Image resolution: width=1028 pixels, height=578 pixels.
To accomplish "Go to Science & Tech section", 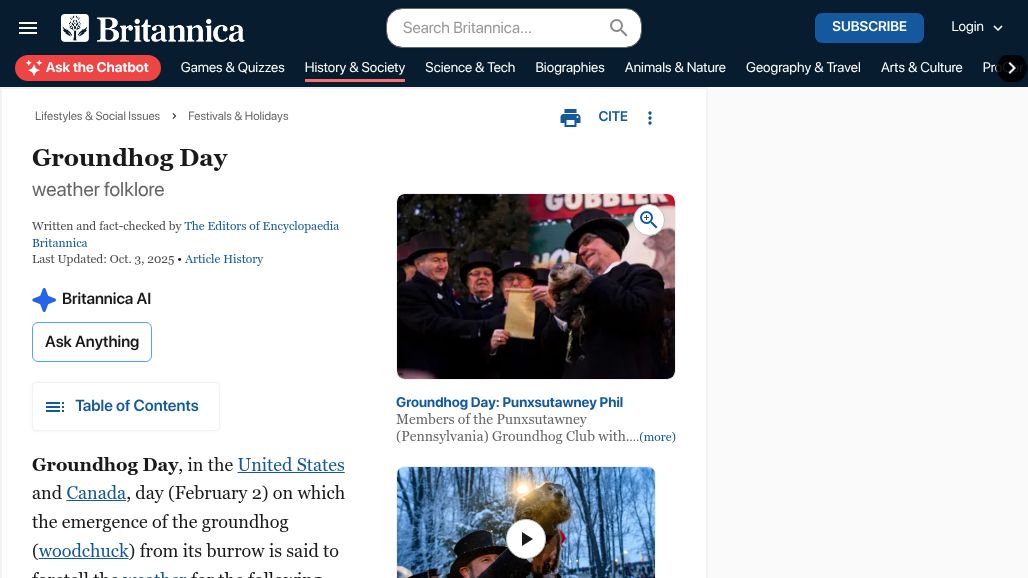I will (x=470, y=67).
